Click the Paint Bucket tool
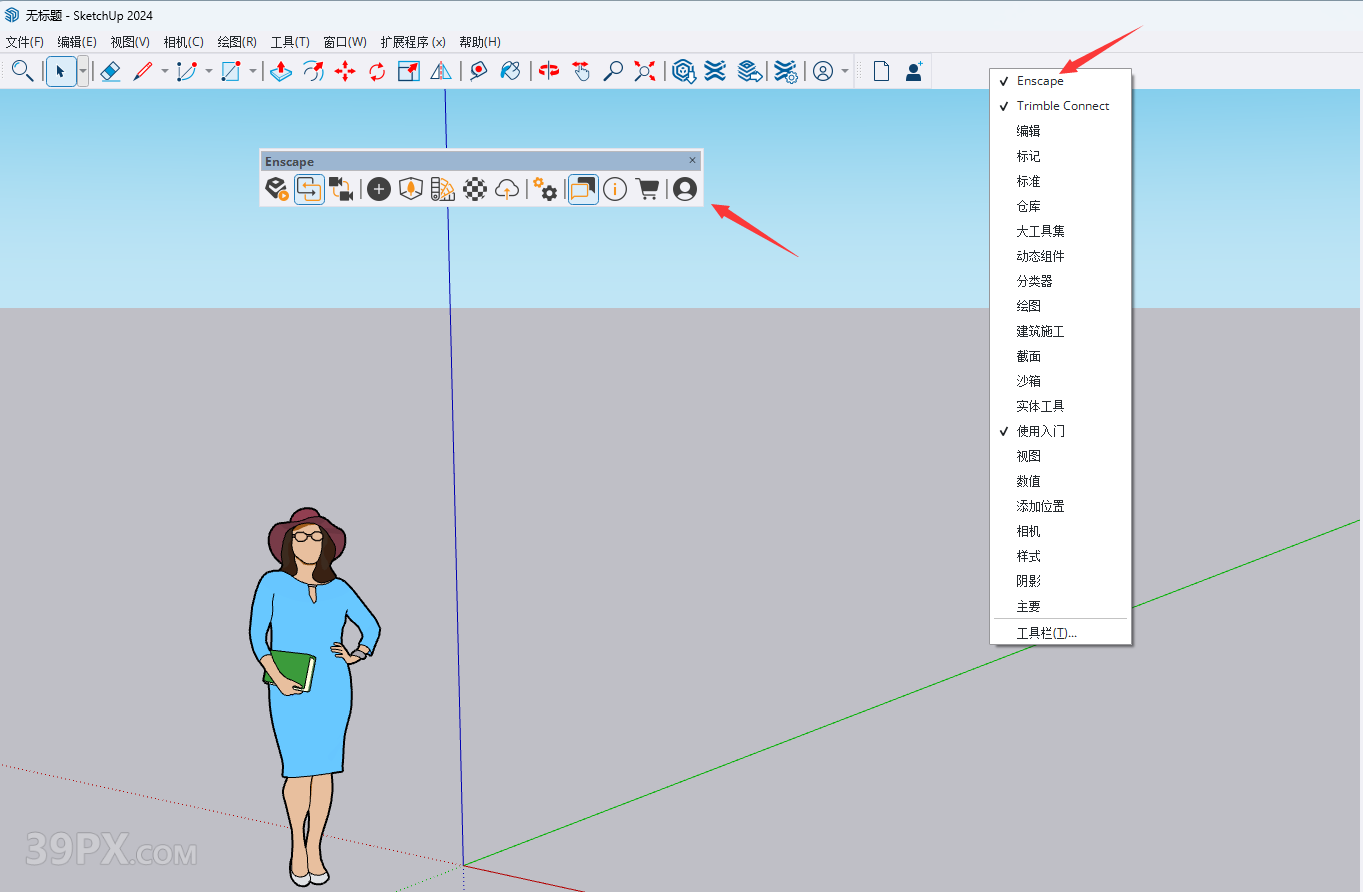Image resolution: width=1363 pixels, height=892 pixels. tap(510, 71)
